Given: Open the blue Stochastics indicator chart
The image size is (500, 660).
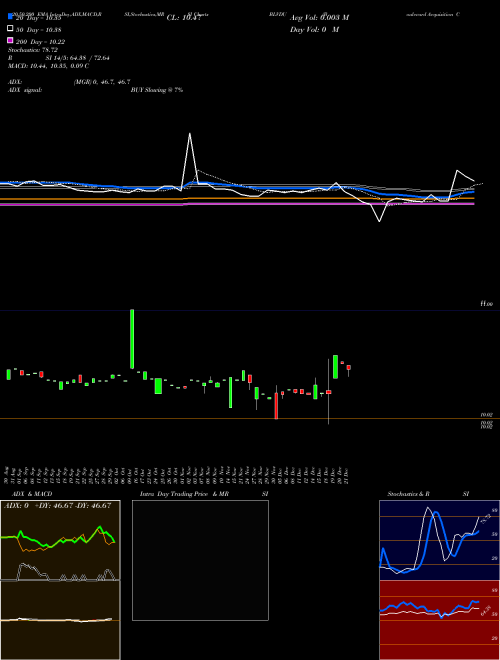Looking at the screenshot, I should click(439, 540).
